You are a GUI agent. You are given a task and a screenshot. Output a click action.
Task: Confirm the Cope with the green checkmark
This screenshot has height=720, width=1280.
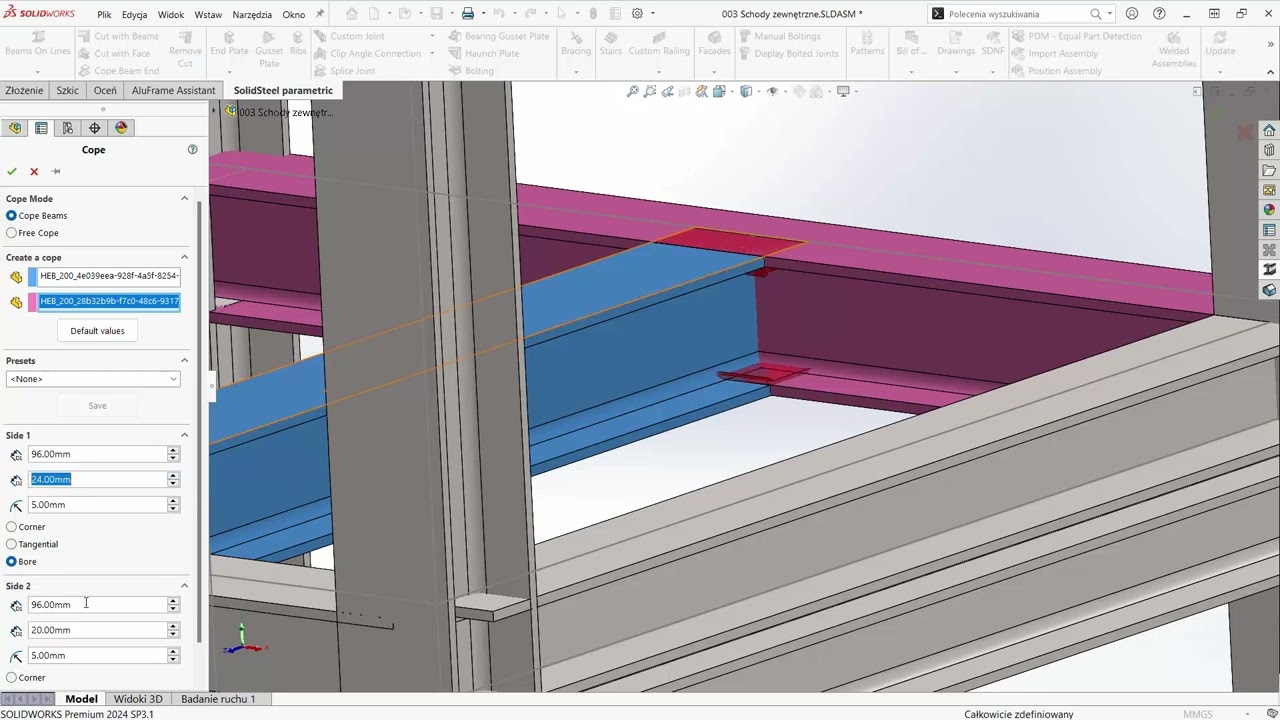pos(12,172)
